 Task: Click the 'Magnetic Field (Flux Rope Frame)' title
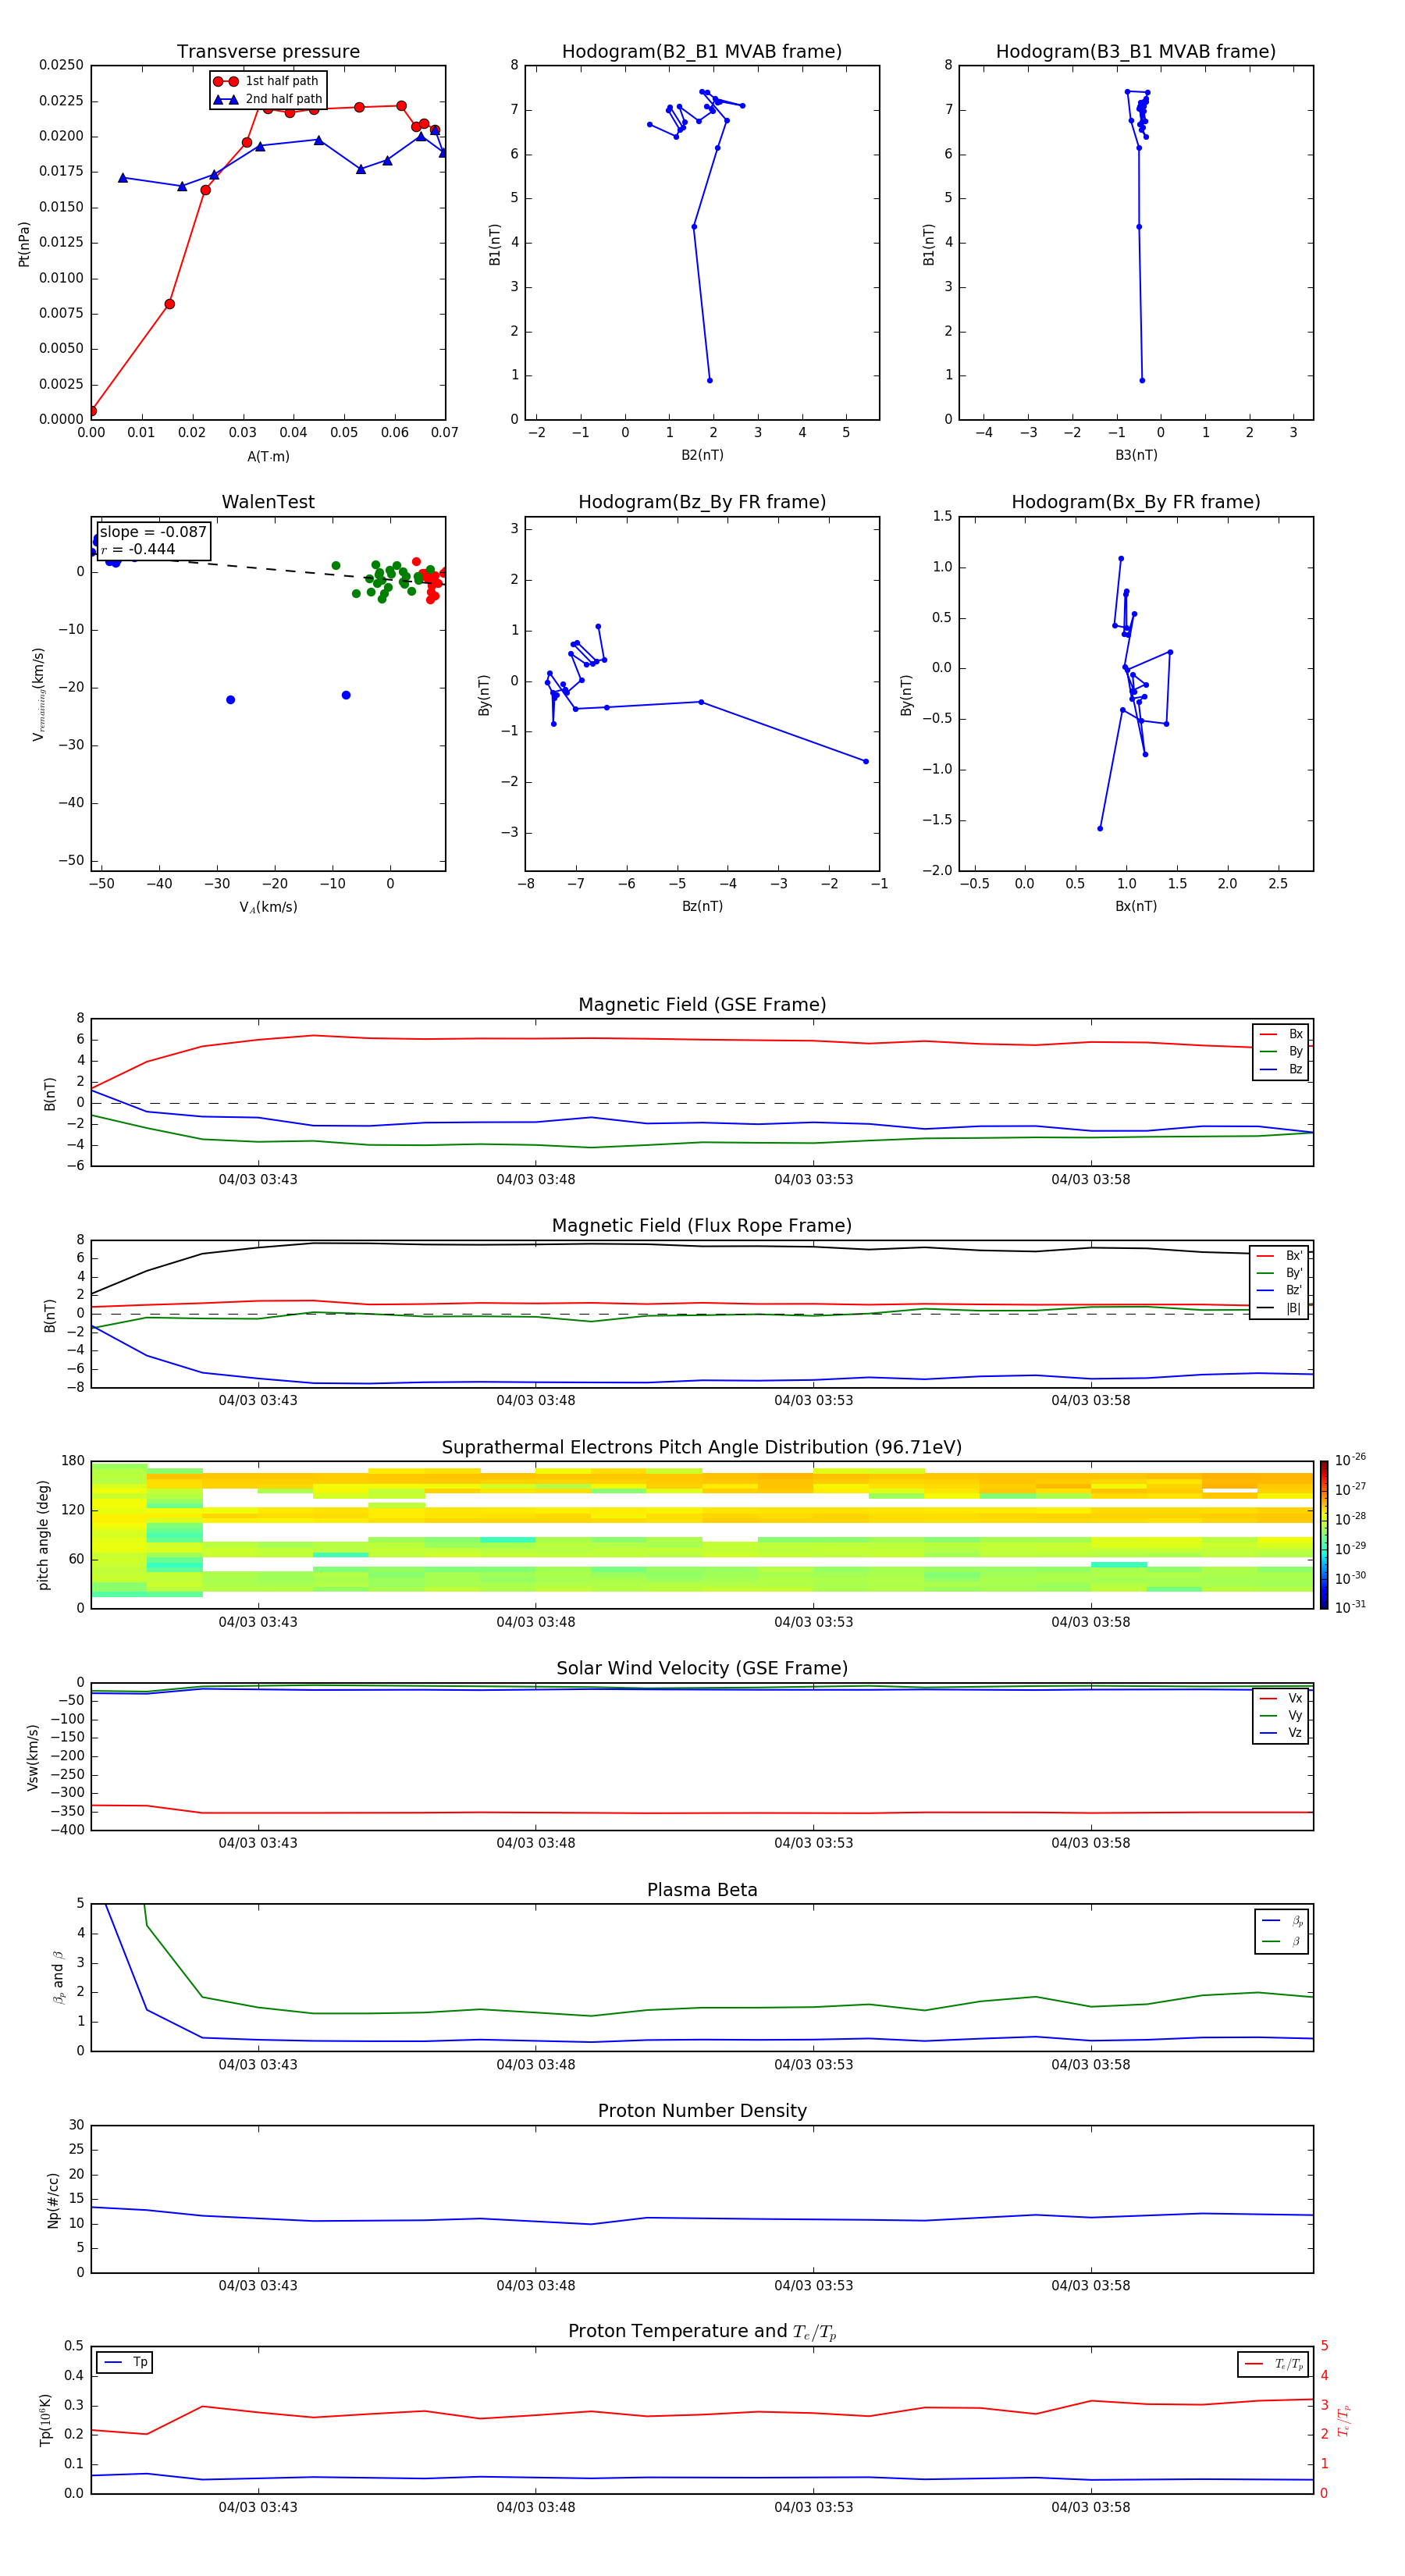tap(702, 1226)
